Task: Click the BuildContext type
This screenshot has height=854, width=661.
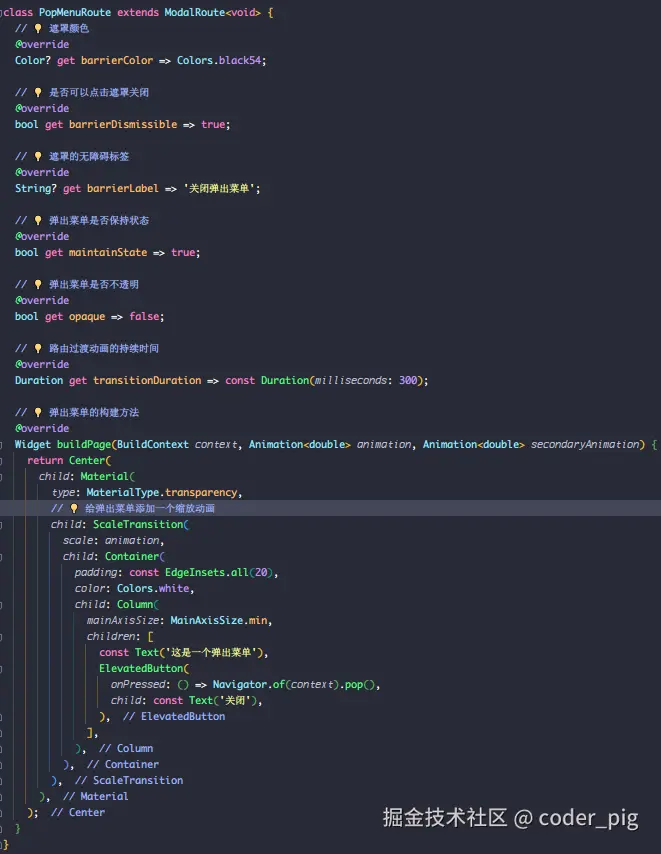Action: [153, 444]
